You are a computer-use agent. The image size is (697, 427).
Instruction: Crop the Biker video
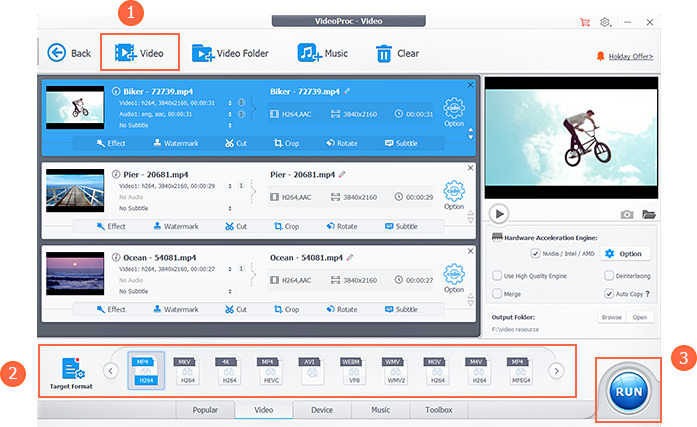pyautogui.click(x=286, y=143)
